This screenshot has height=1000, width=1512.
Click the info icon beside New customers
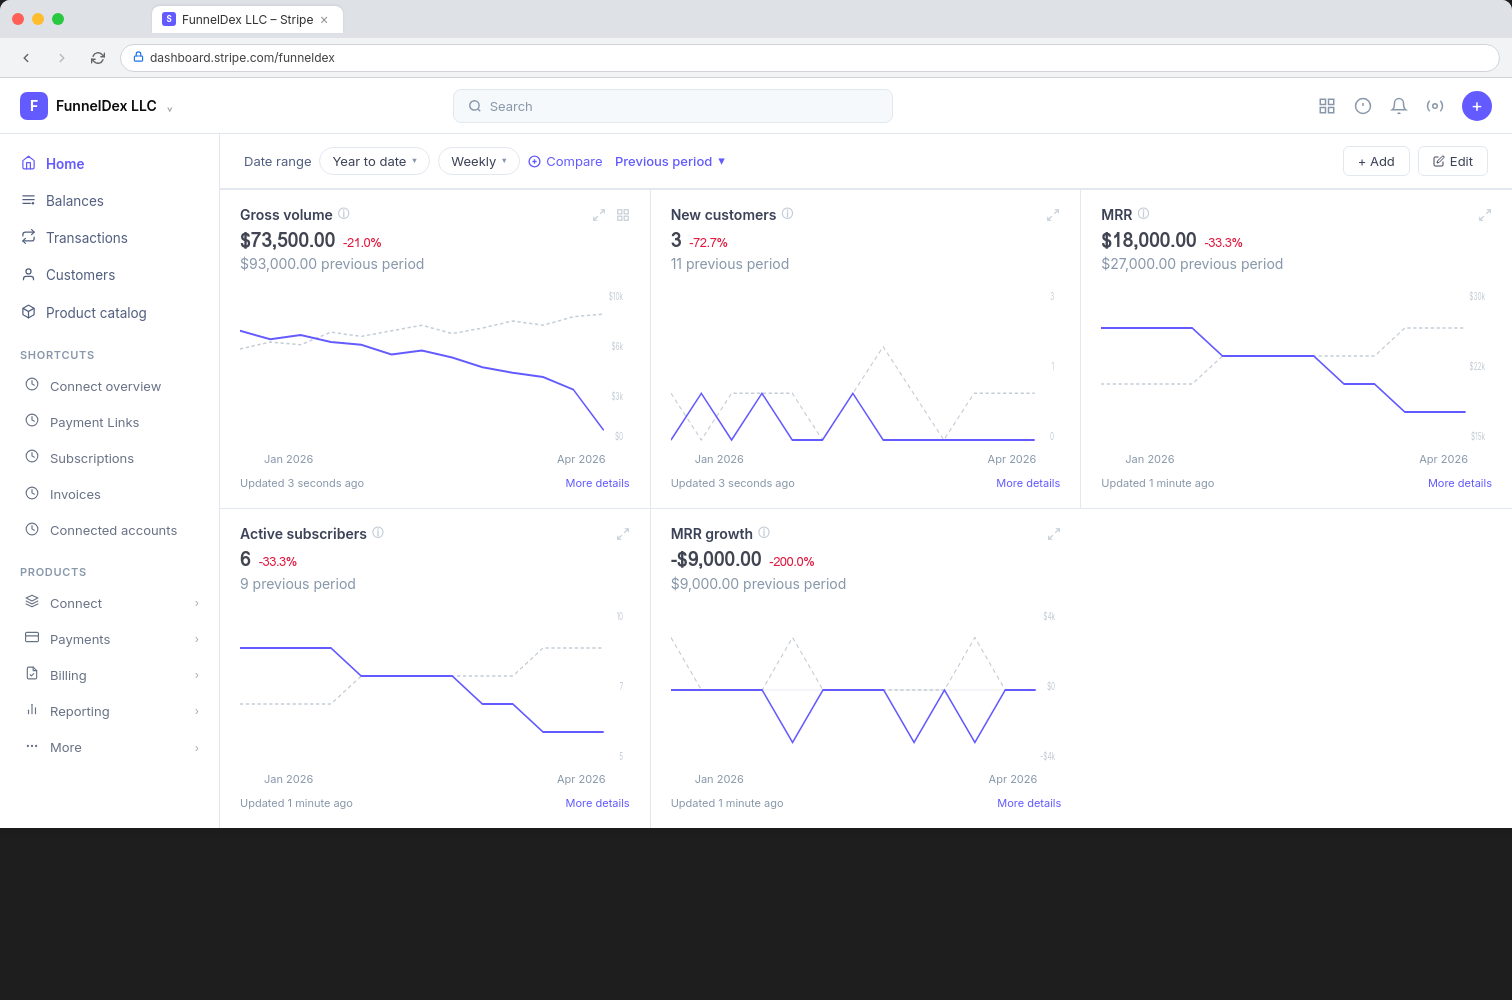(788, 214)
